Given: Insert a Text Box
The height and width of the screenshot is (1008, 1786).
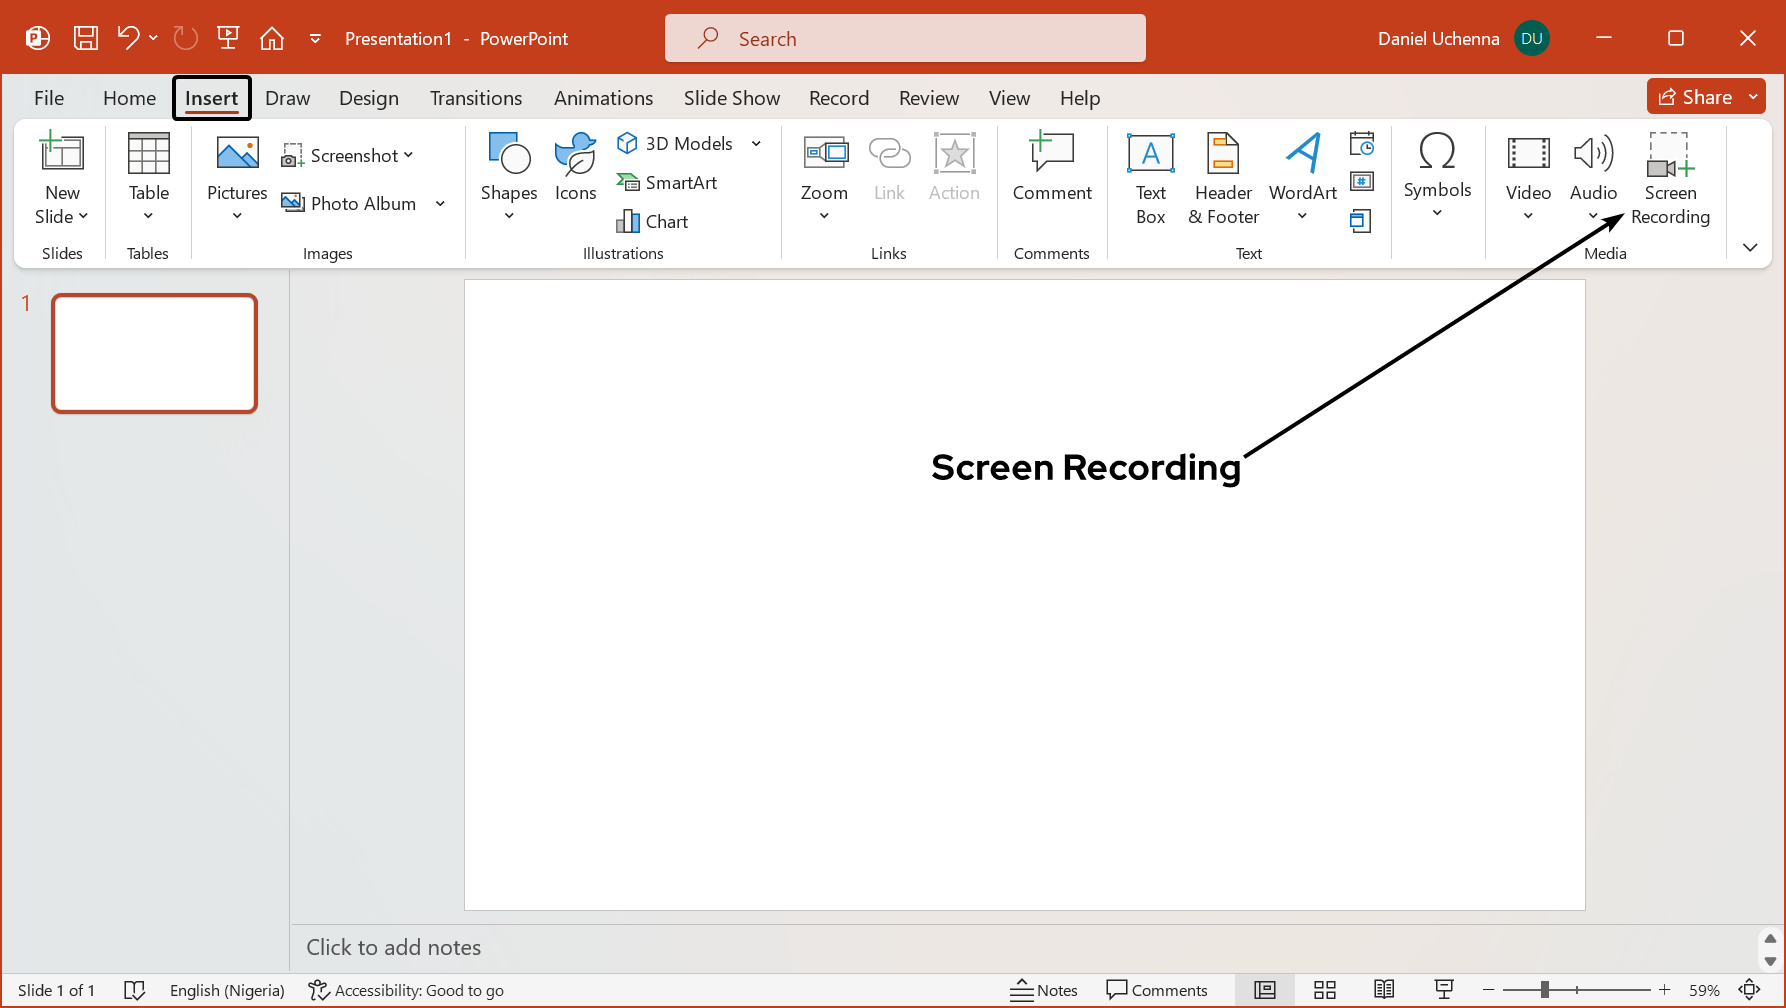Looking at the screenshot, I should click(x=1150, y=180).
